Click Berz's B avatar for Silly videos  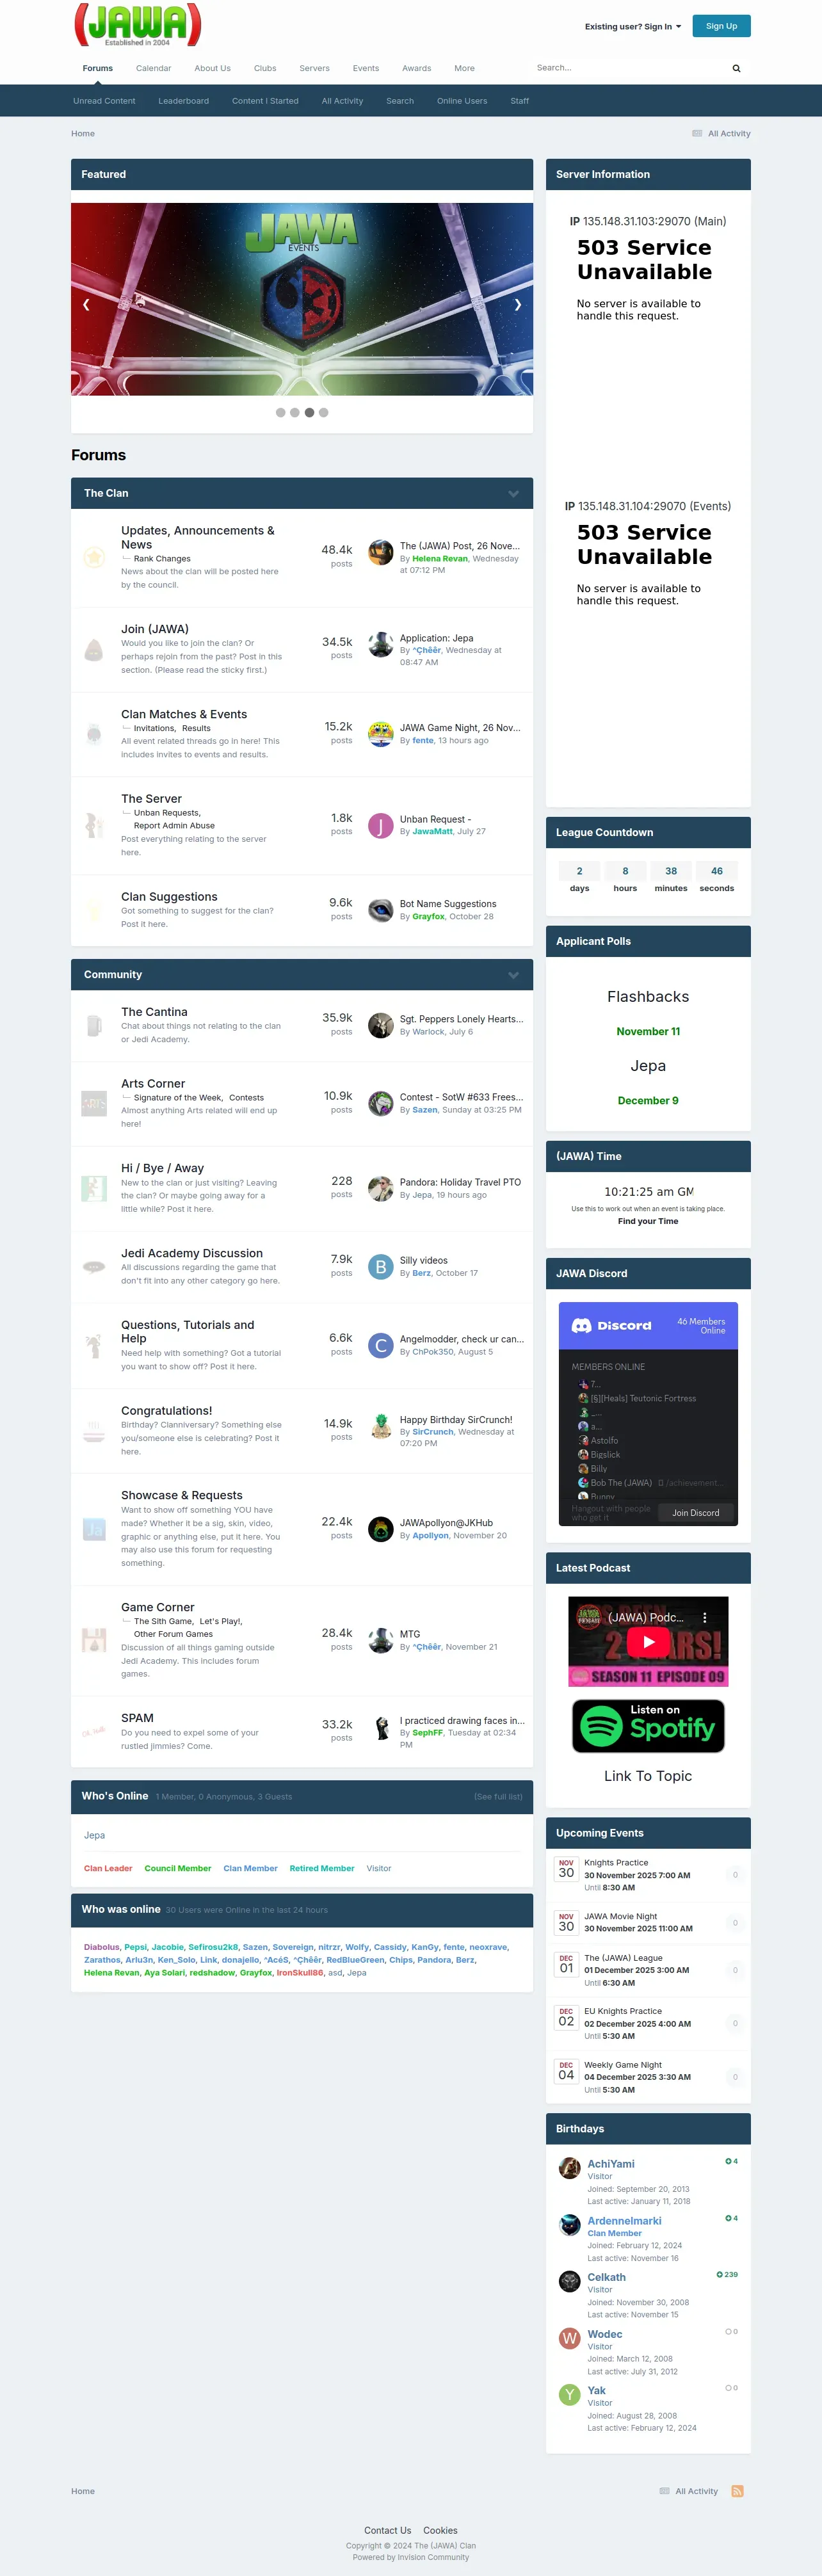pos(380,1266)
